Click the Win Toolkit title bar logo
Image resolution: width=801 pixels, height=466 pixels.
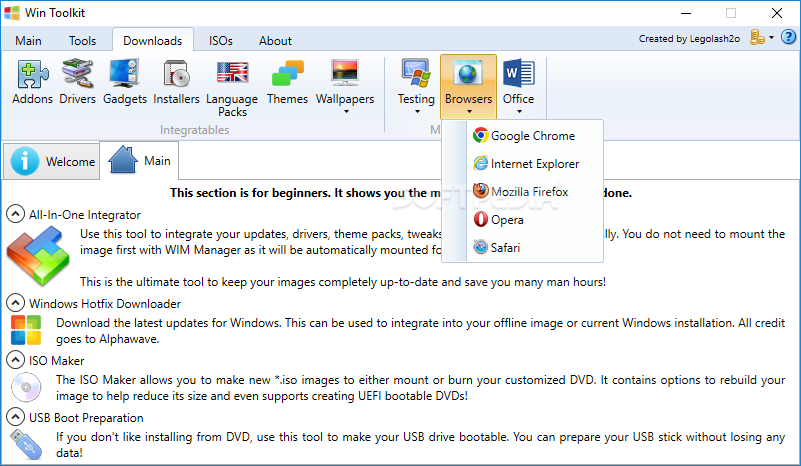[12, 13]
